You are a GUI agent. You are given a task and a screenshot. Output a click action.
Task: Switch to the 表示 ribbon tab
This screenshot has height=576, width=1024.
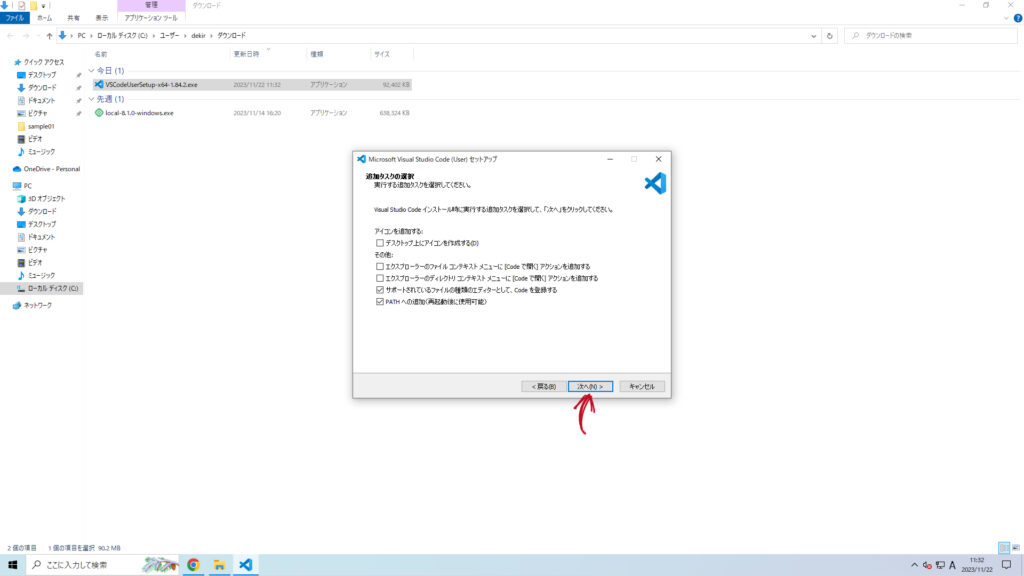[102, 18]
